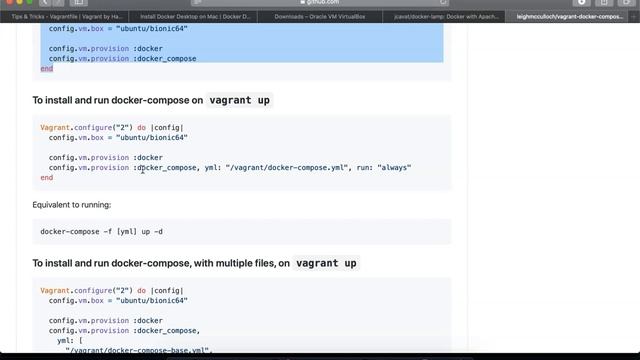
Task: Click the highlighted config.vm.box ubuntu/bionic64 line
Action: point(118,29)
